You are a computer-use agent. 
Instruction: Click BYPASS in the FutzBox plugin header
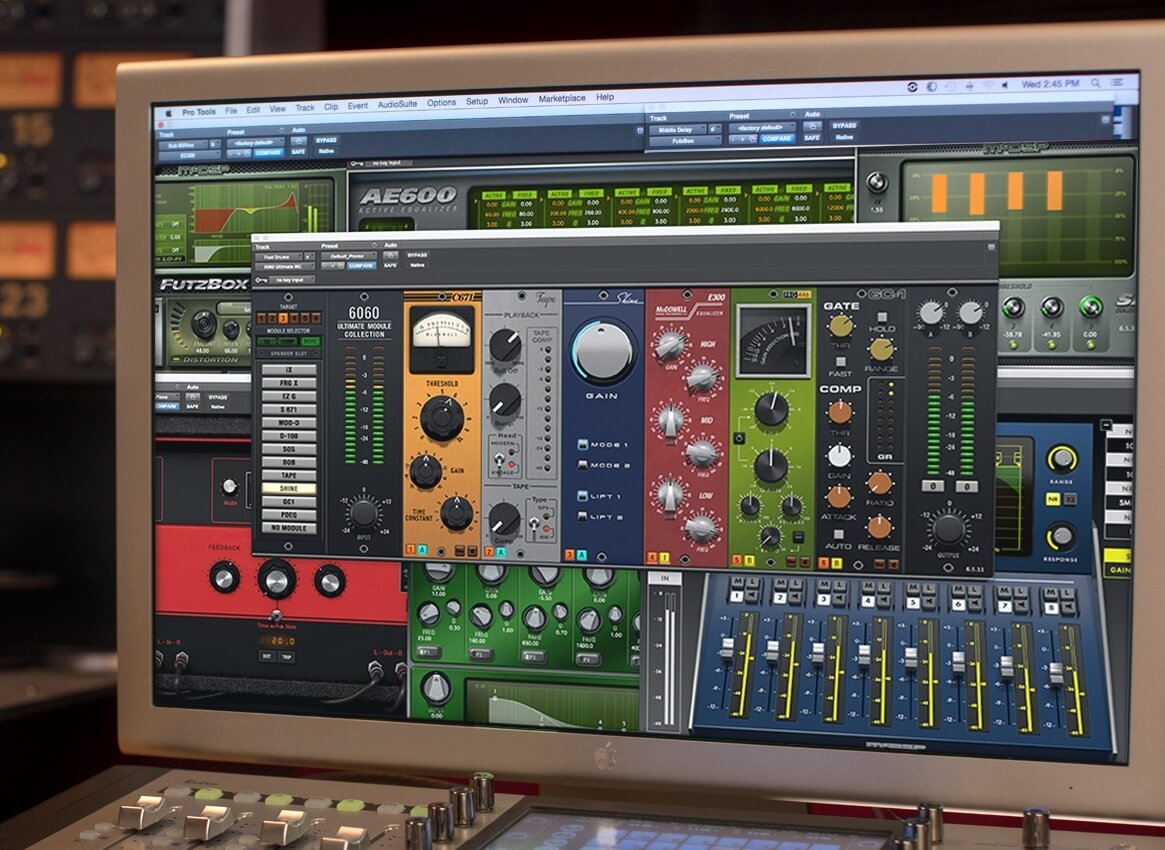point(843,126)
